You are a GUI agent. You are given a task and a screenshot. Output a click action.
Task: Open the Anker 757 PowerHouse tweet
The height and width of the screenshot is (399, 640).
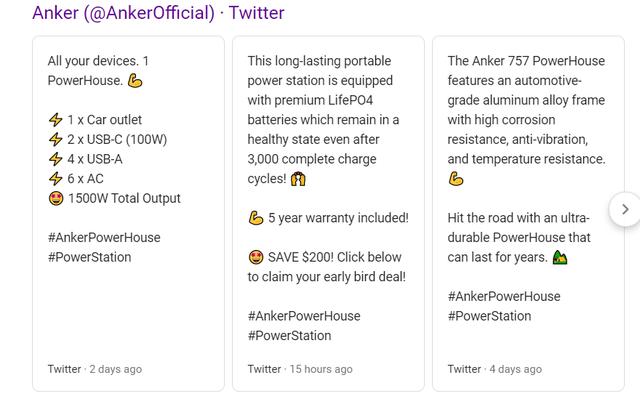[528, 213]
